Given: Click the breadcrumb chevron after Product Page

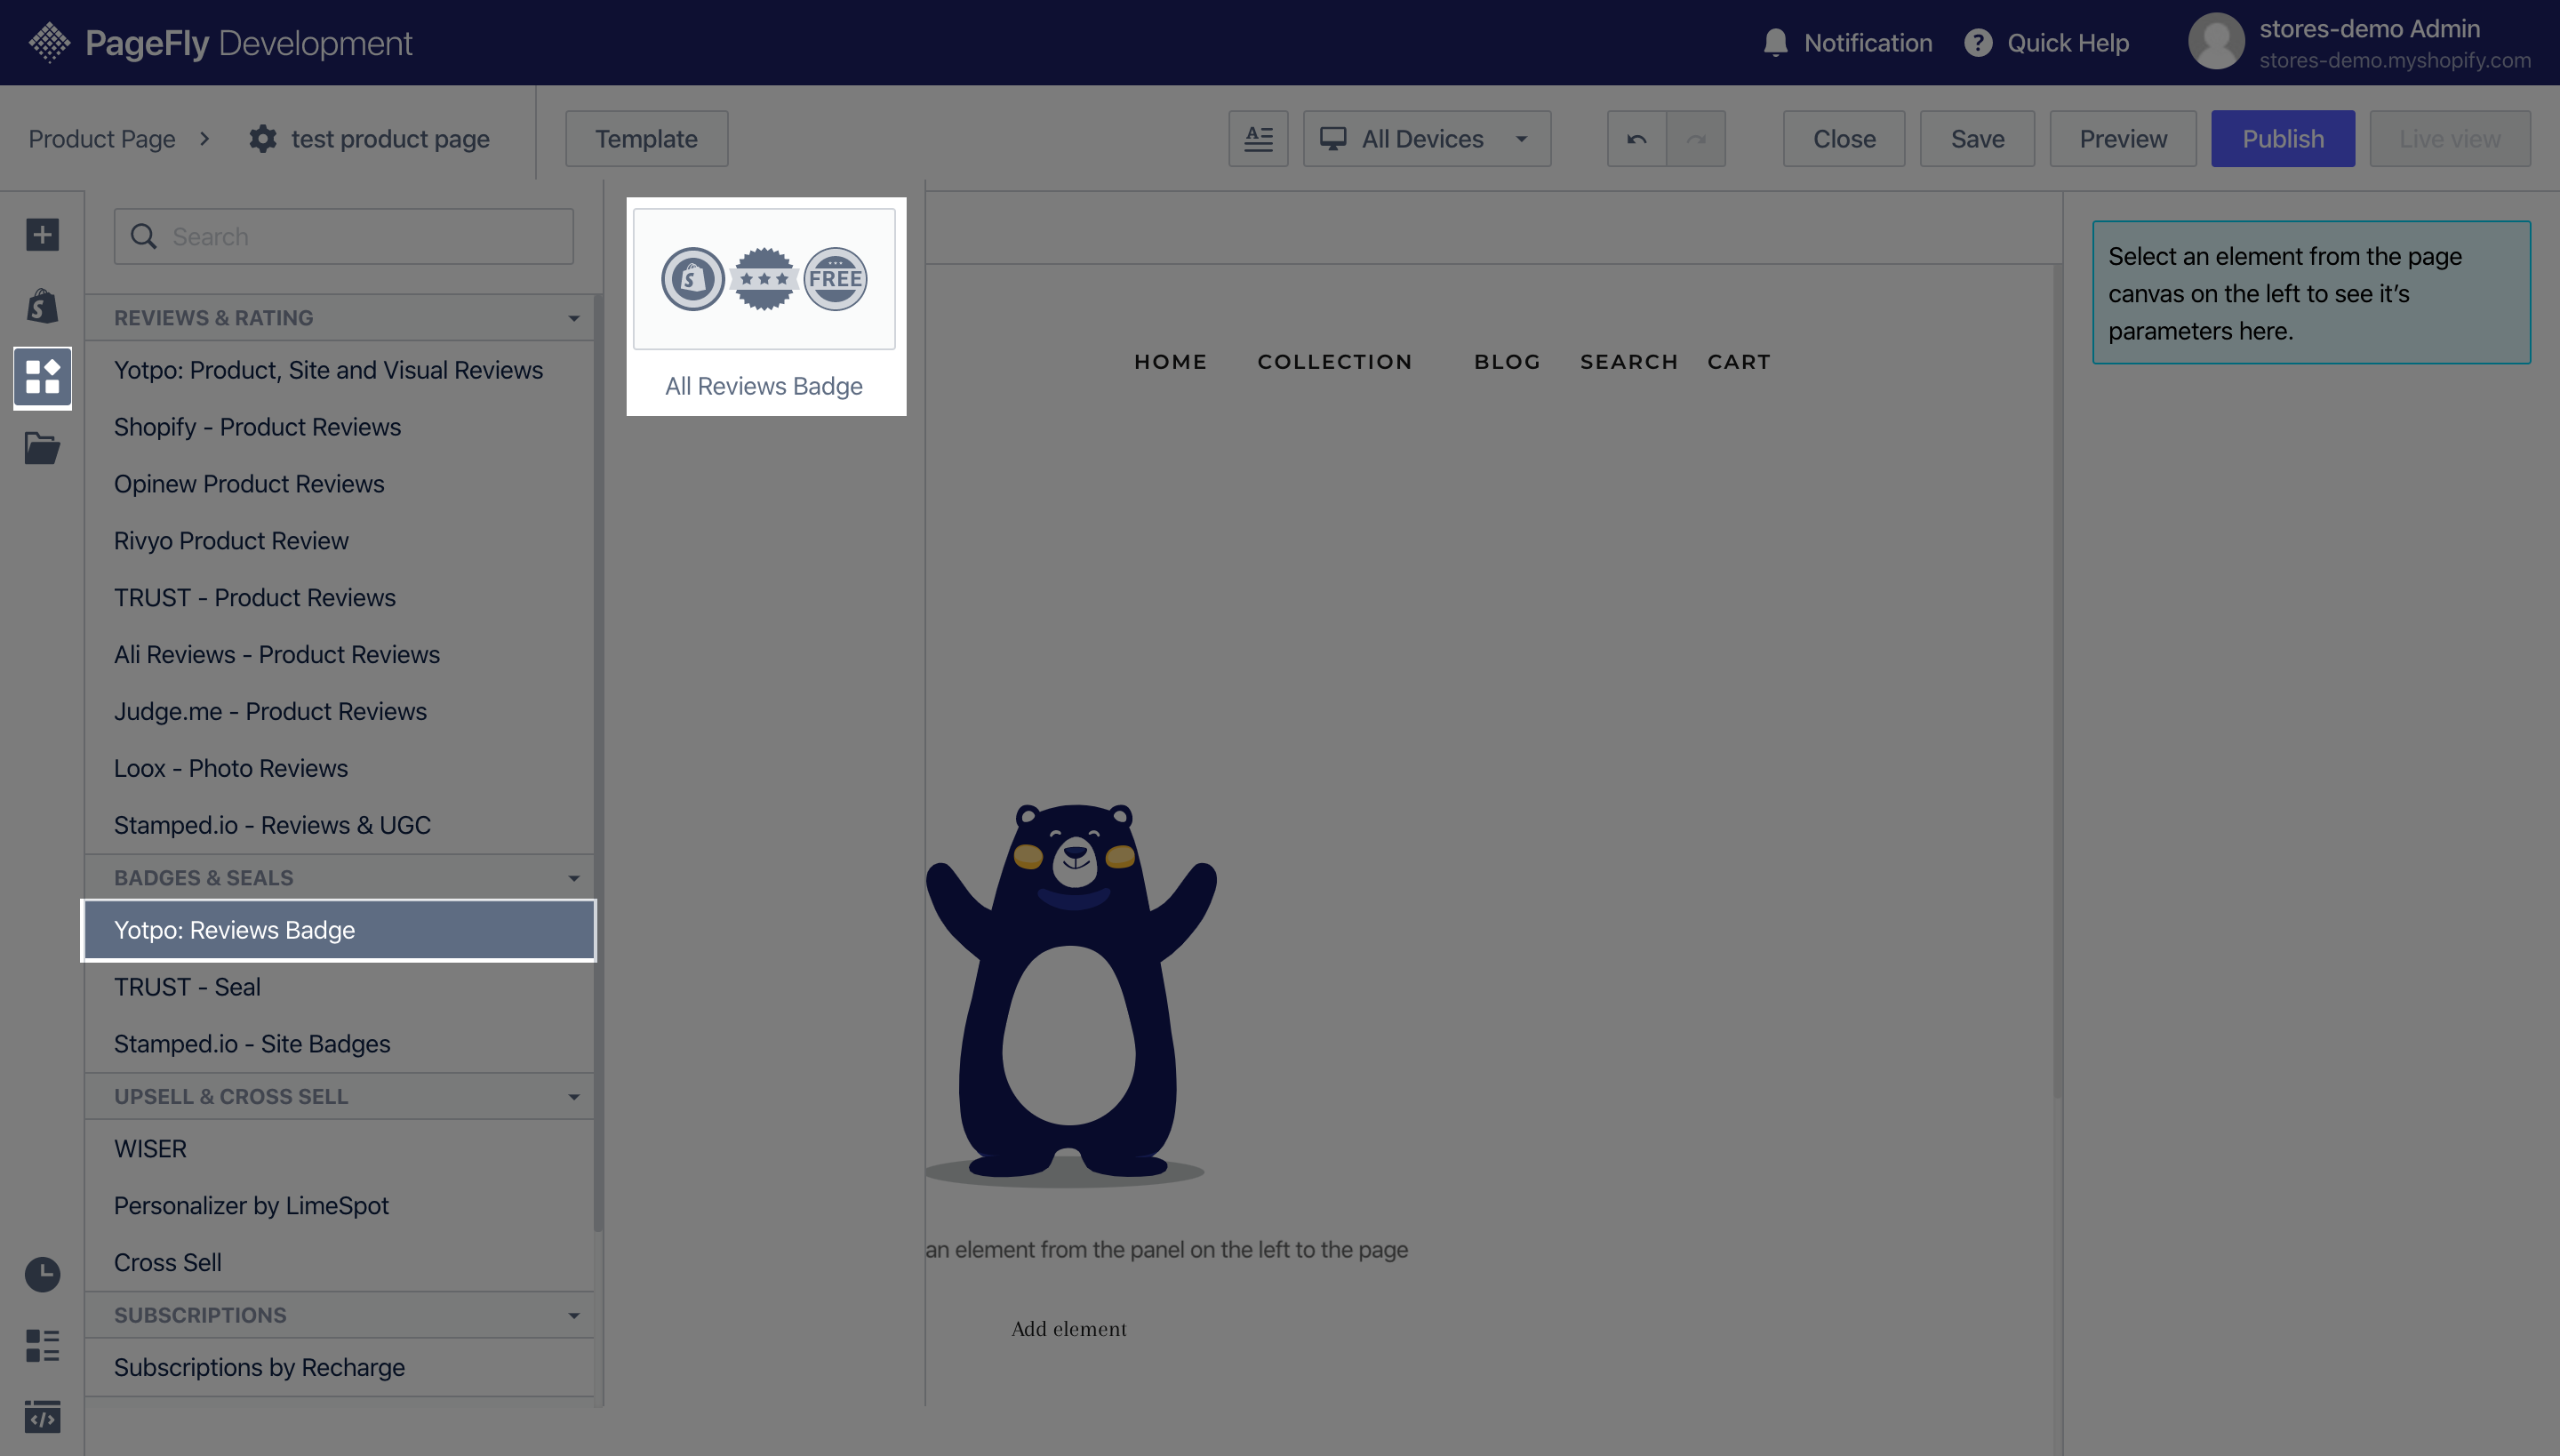Looking at the screenshot, I should 205,138.
